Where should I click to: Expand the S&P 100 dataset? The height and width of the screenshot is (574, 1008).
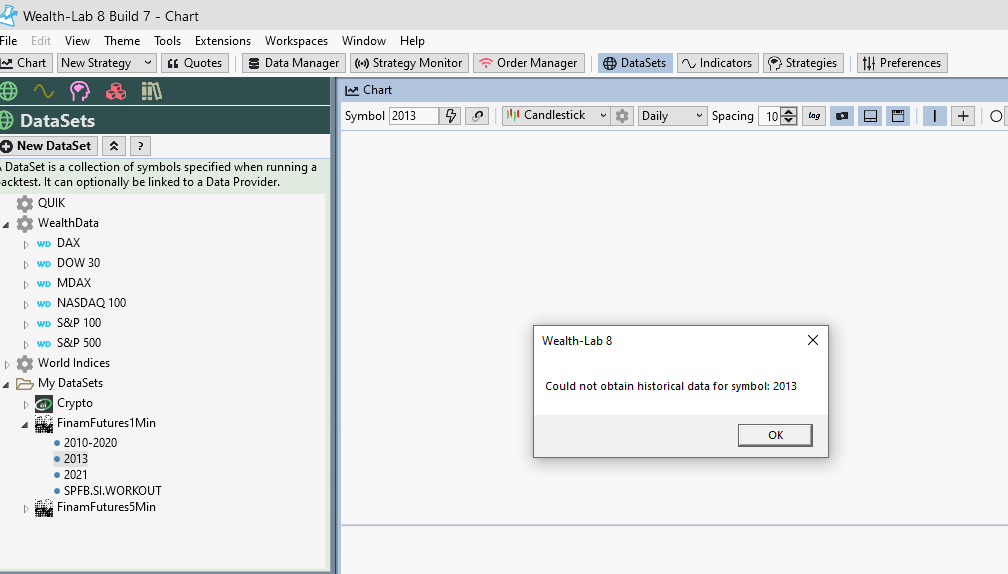coord(26,324)
